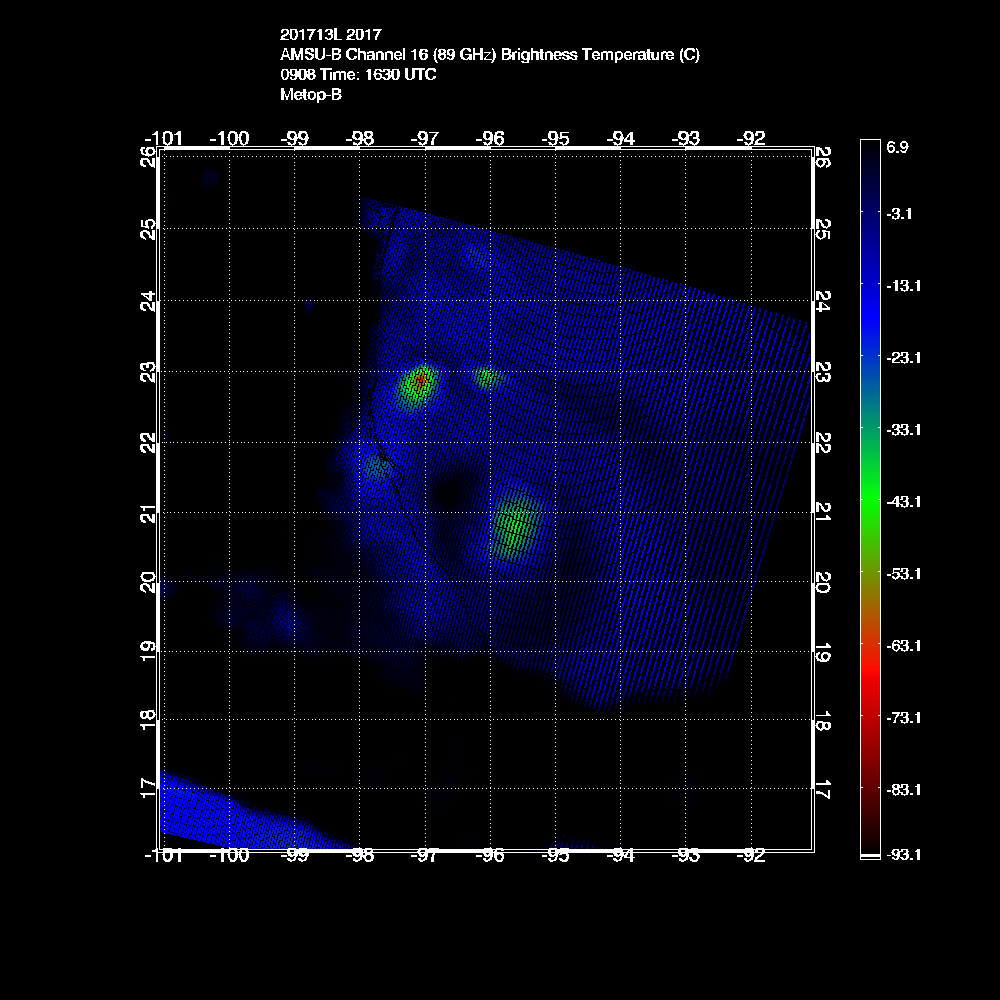1000x1000 pixels.
Task: Click the colorbar value "-83.1"
Action: pyautogui.click(x=903, y=790)
